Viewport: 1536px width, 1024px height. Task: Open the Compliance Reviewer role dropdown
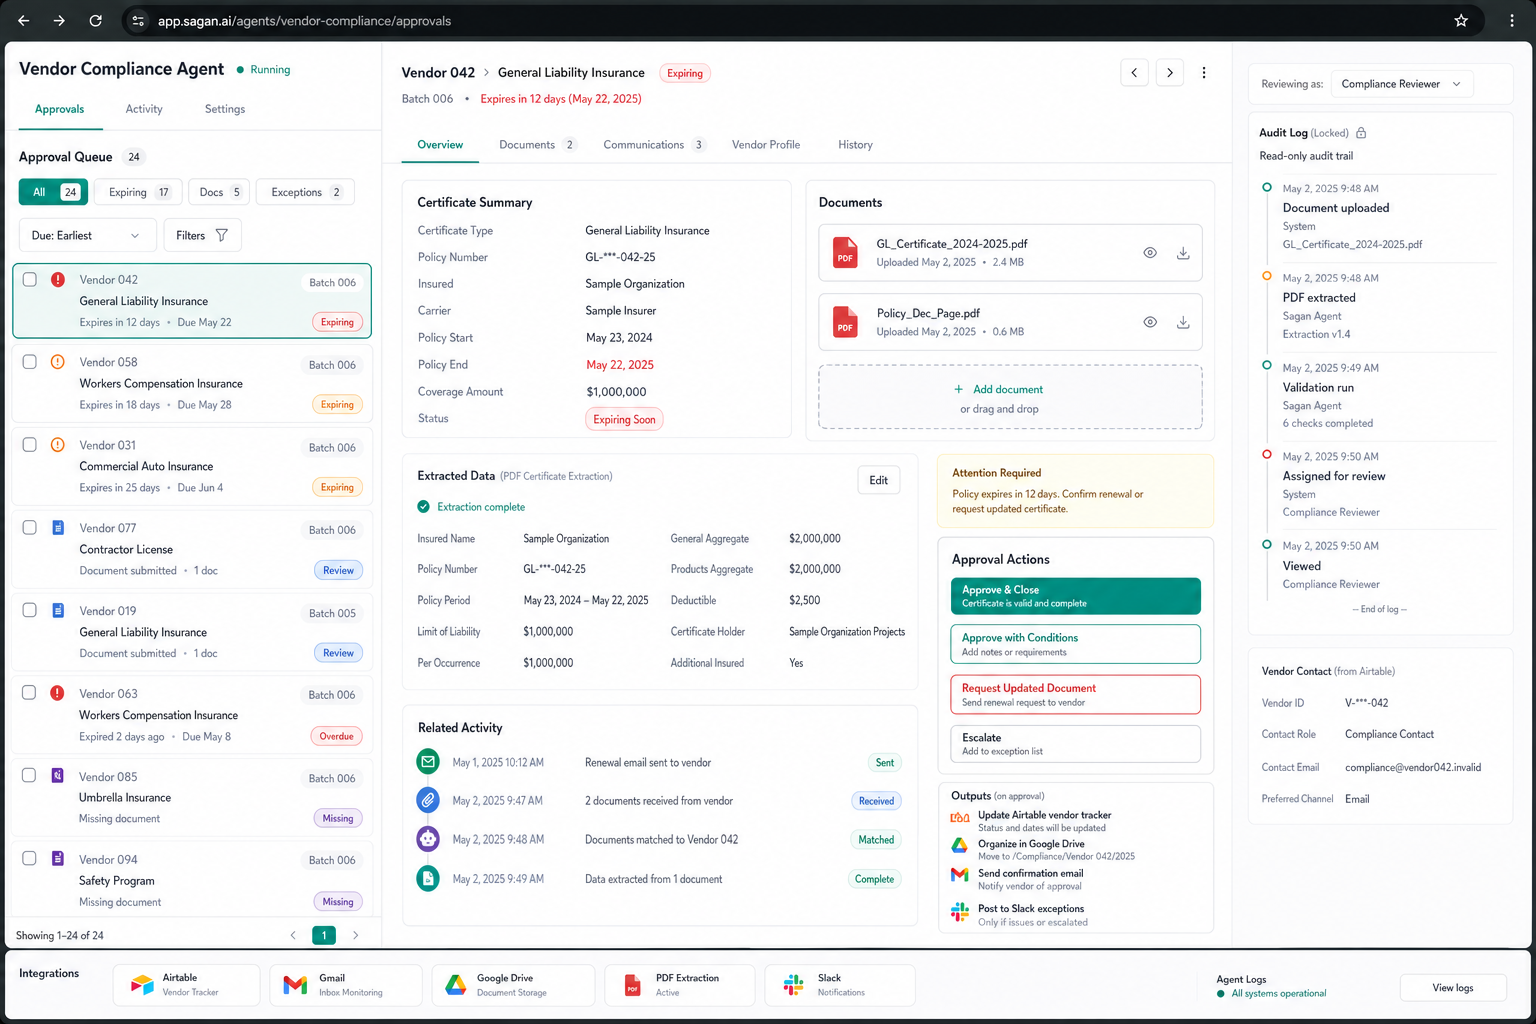point(1402,84)
